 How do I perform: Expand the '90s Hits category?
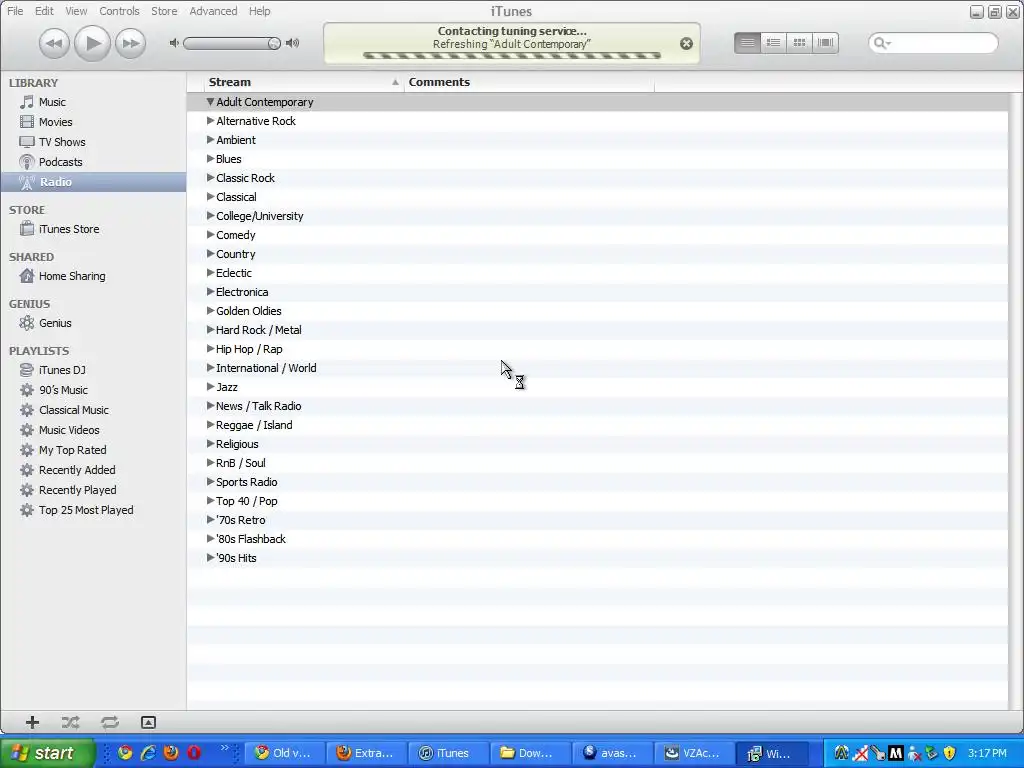[x=210, y=558]
